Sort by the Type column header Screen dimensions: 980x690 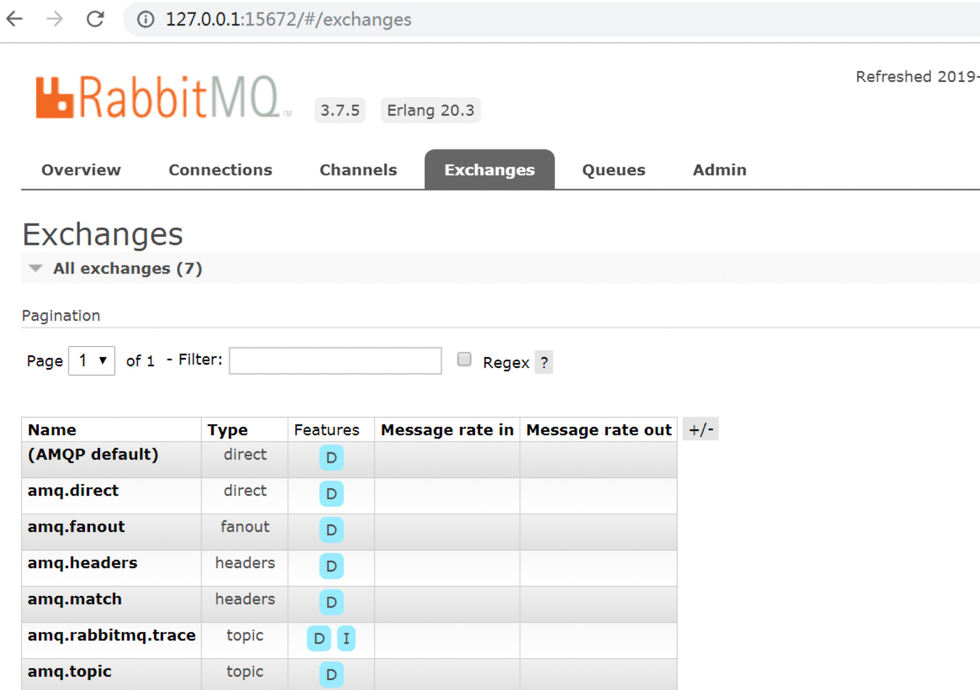click(228, 430)
